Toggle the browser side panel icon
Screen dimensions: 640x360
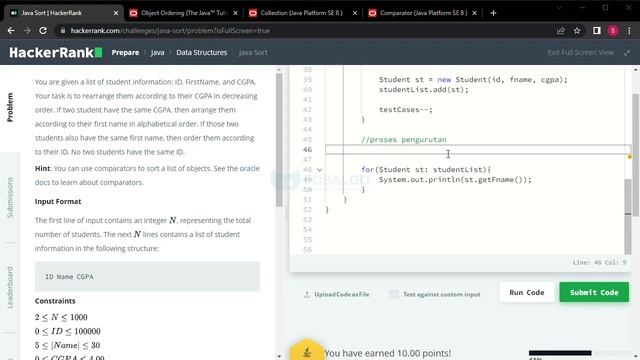597,31
